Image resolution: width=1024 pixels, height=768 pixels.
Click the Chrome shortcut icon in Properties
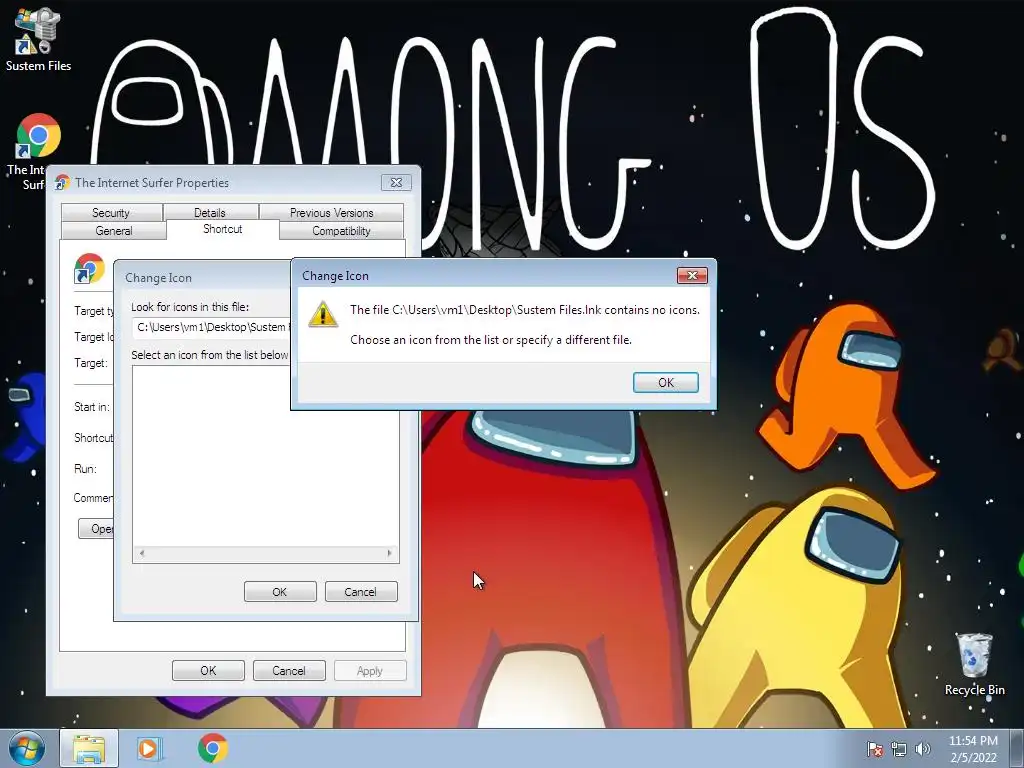(89, 268)
